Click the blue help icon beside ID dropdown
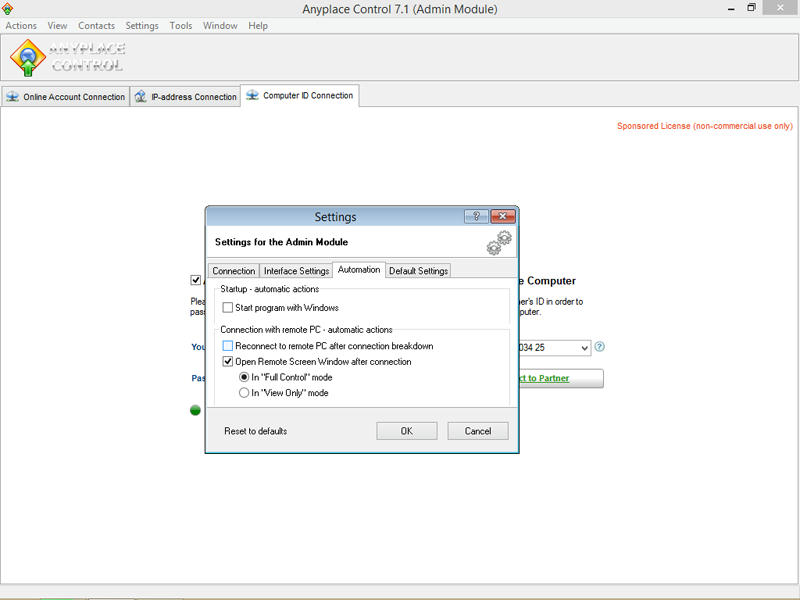This screenshot has width=800, height=600. coord(599,347)
